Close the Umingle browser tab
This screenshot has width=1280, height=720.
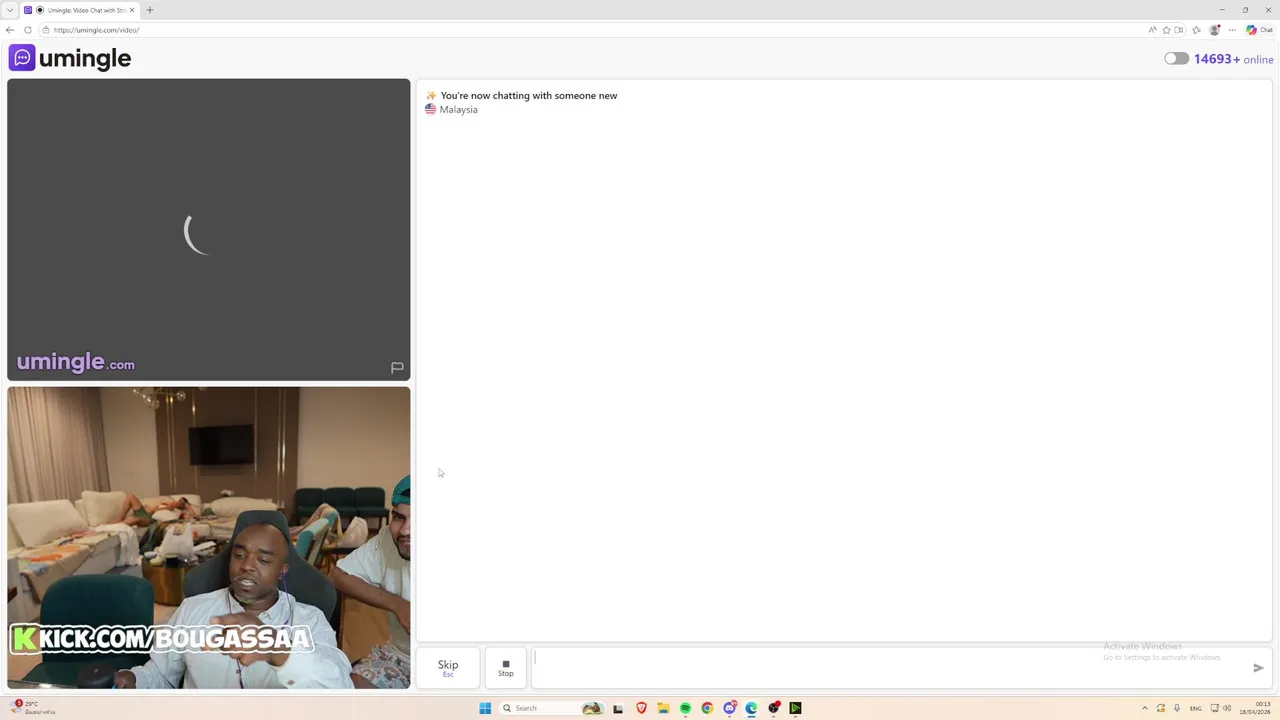click(x=132, y=10)
